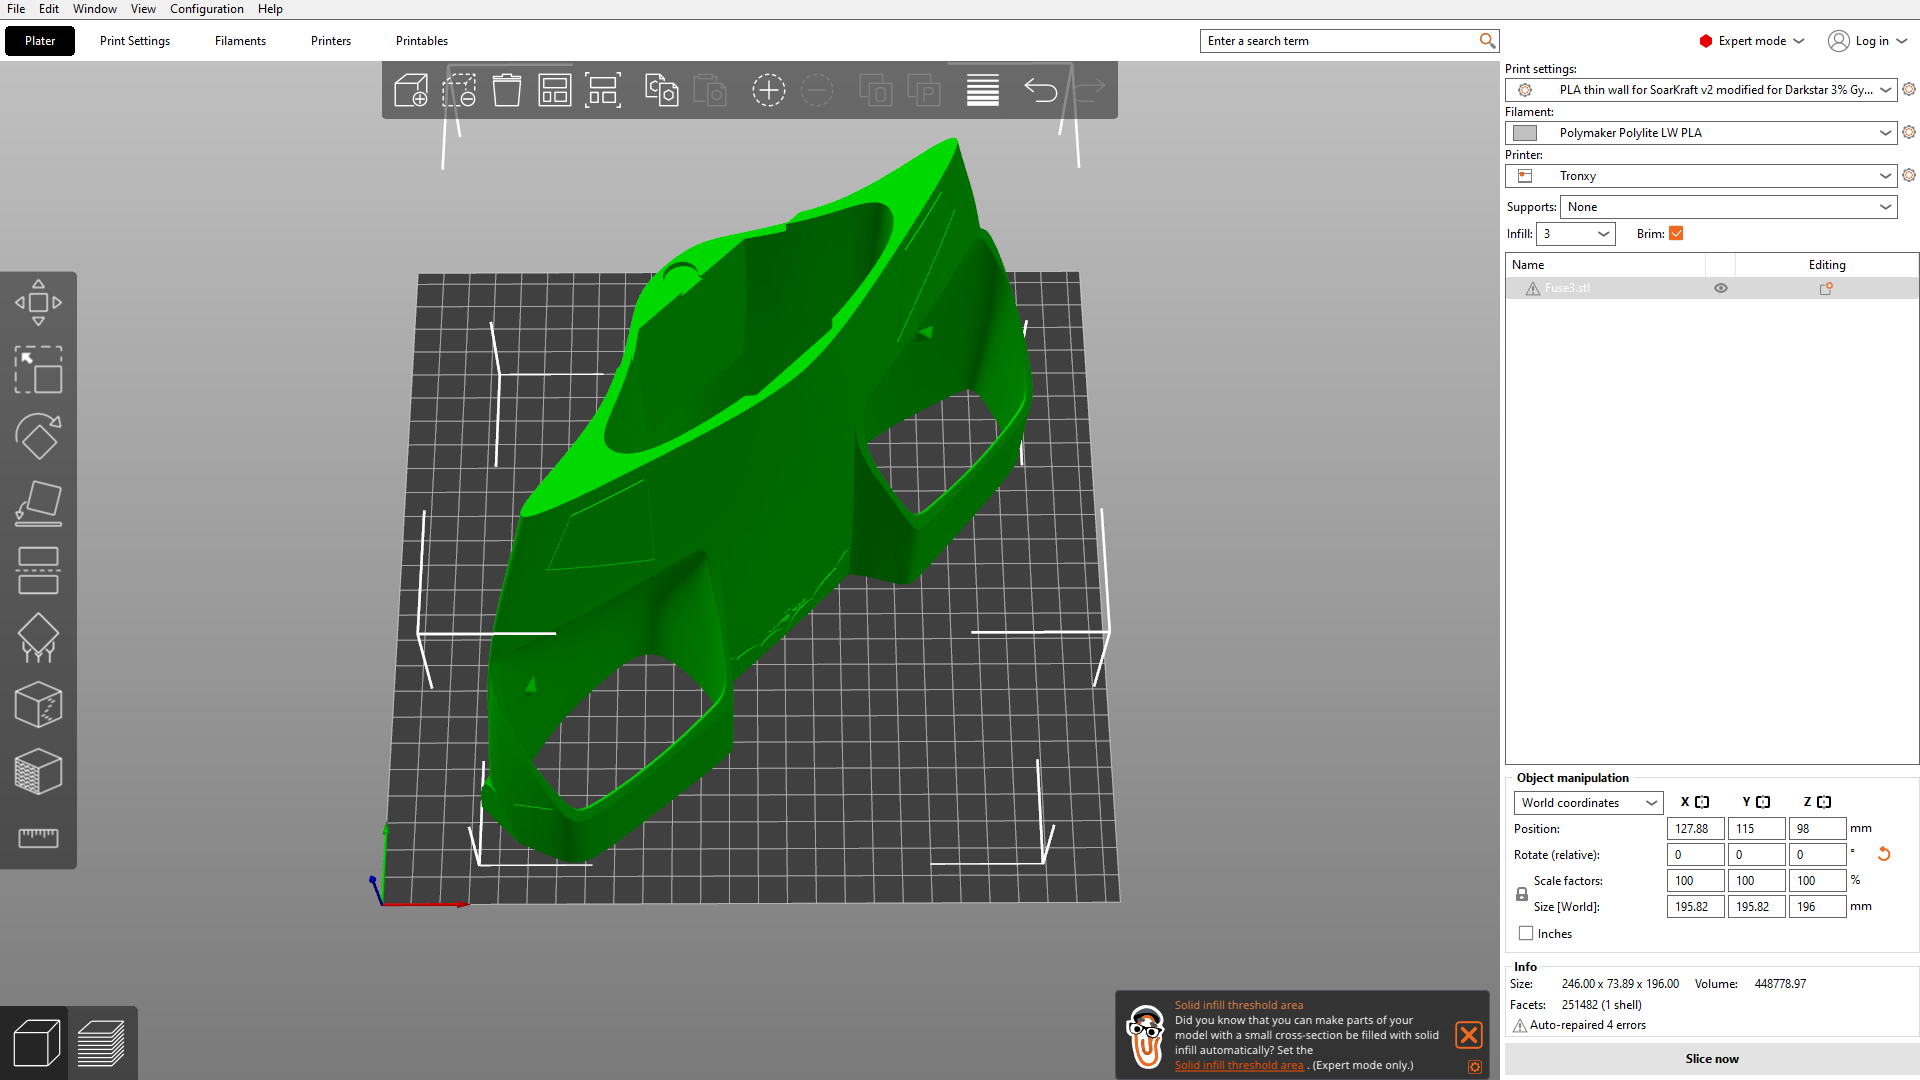Select the Move tool in left toolbar

coord(38,302)
